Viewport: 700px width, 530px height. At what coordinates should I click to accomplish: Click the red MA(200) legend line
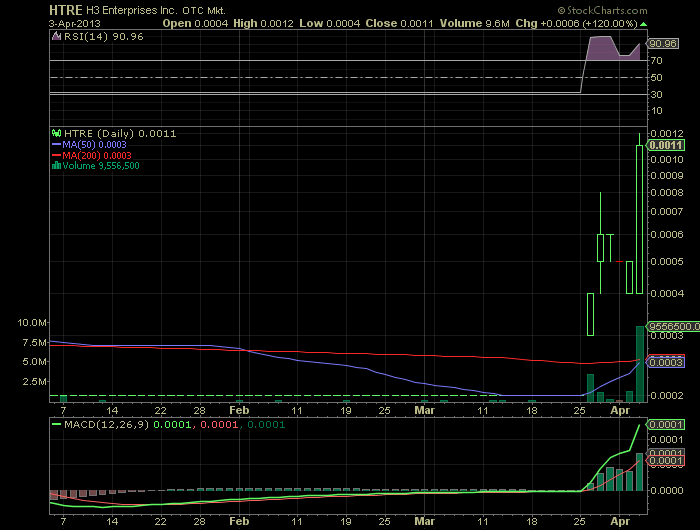pyautogui.click(x=56, y=155)
